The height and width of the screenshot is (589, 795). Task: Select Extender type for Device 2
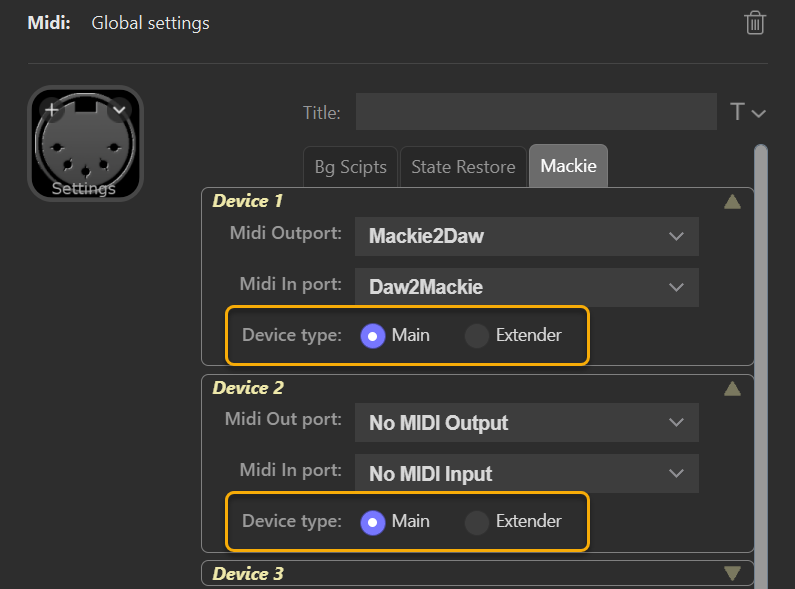(477, 522)
